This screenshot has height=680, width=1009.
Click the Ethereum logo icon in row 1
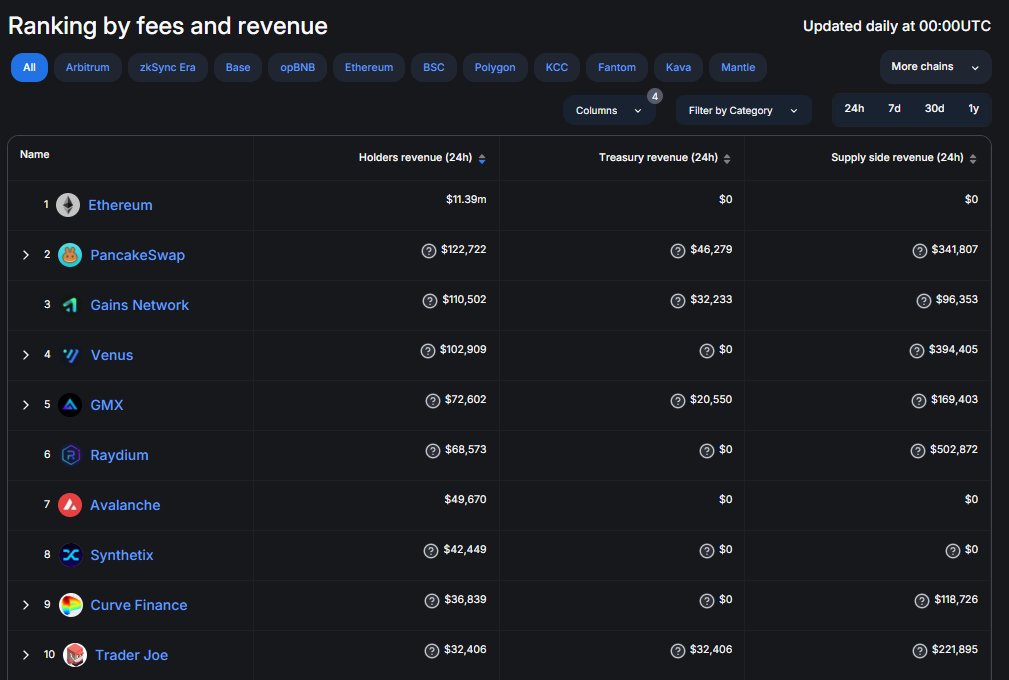point(68,205)
